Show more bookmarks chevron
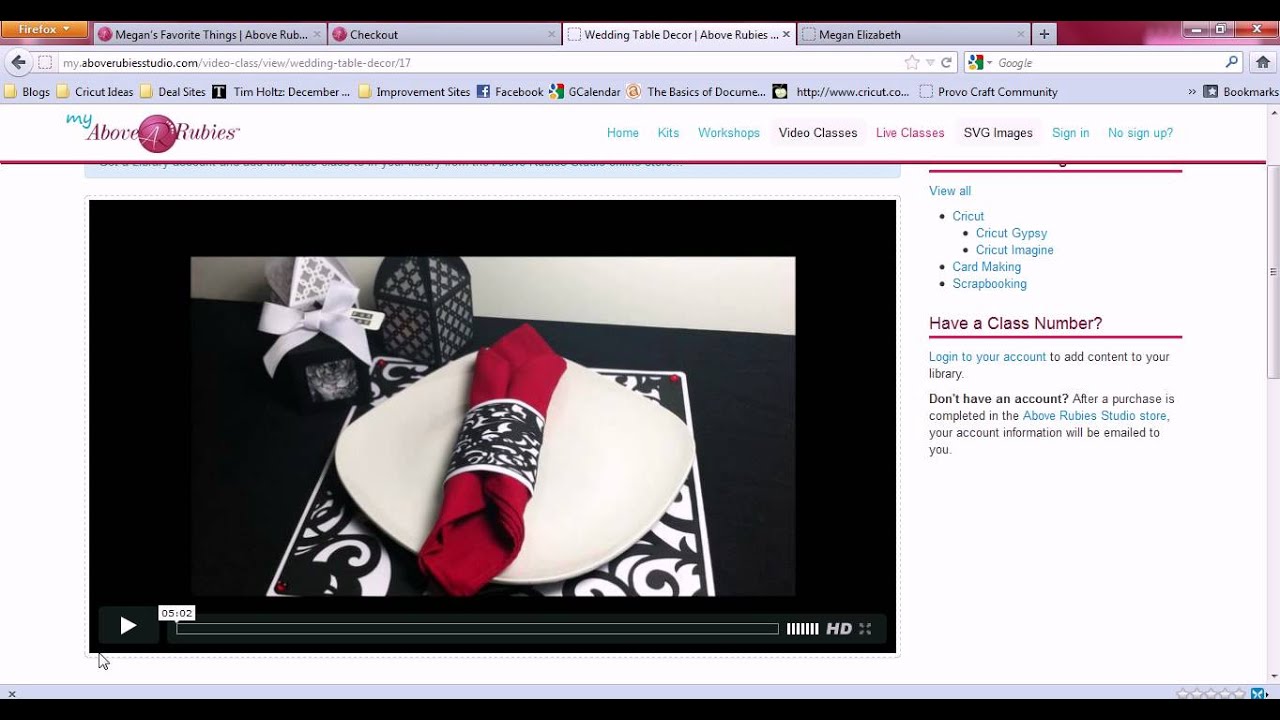 coord(1192,91)
